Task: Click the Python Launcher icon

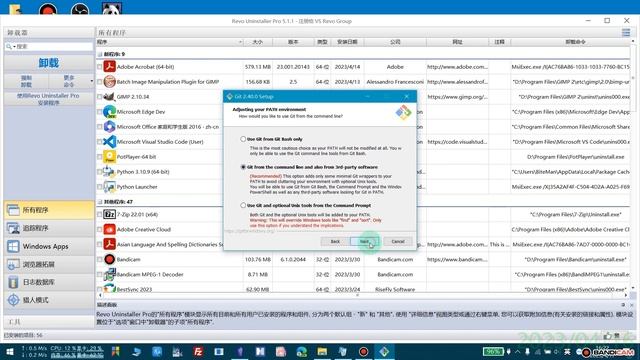Action: pos(109,187)
